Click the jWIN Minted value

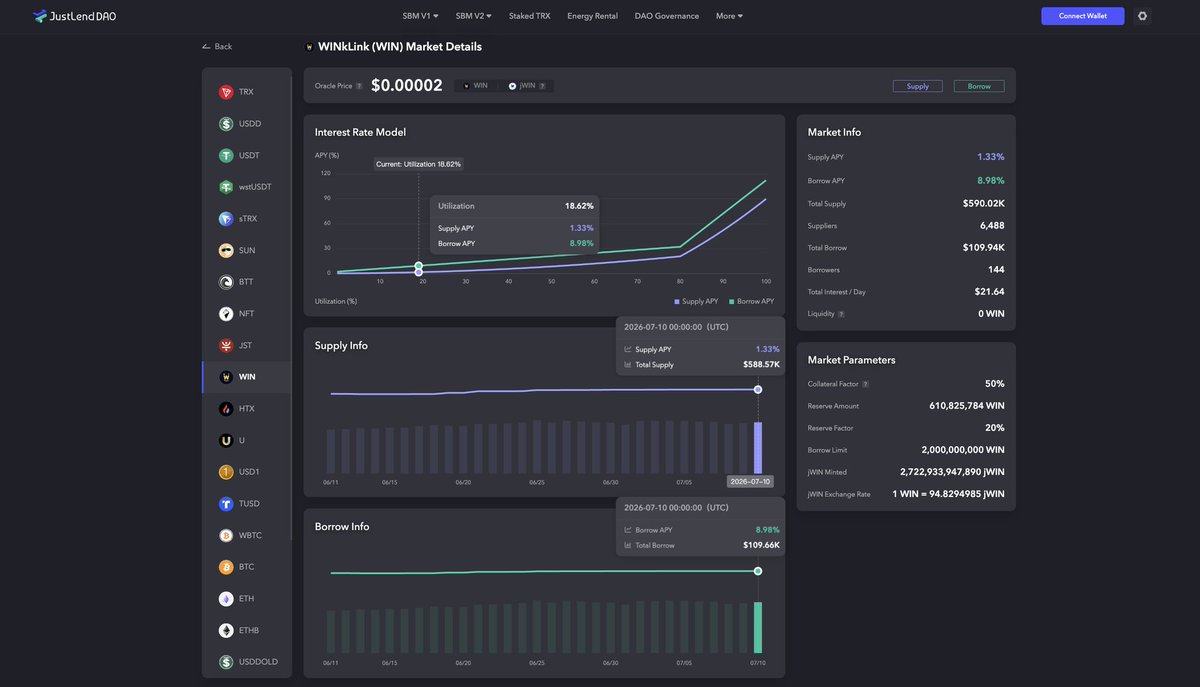[x=952, y=472]
